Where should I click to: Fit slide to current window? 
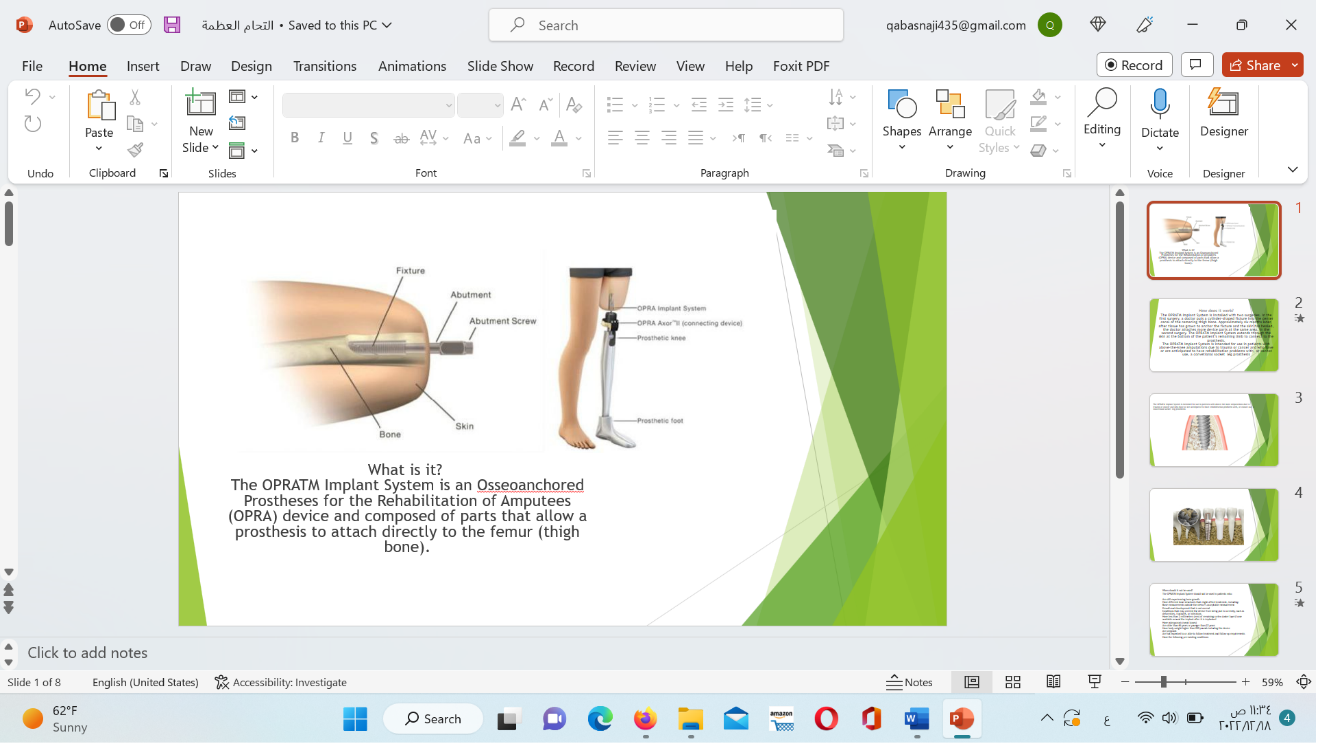(x=1304, y=682)
